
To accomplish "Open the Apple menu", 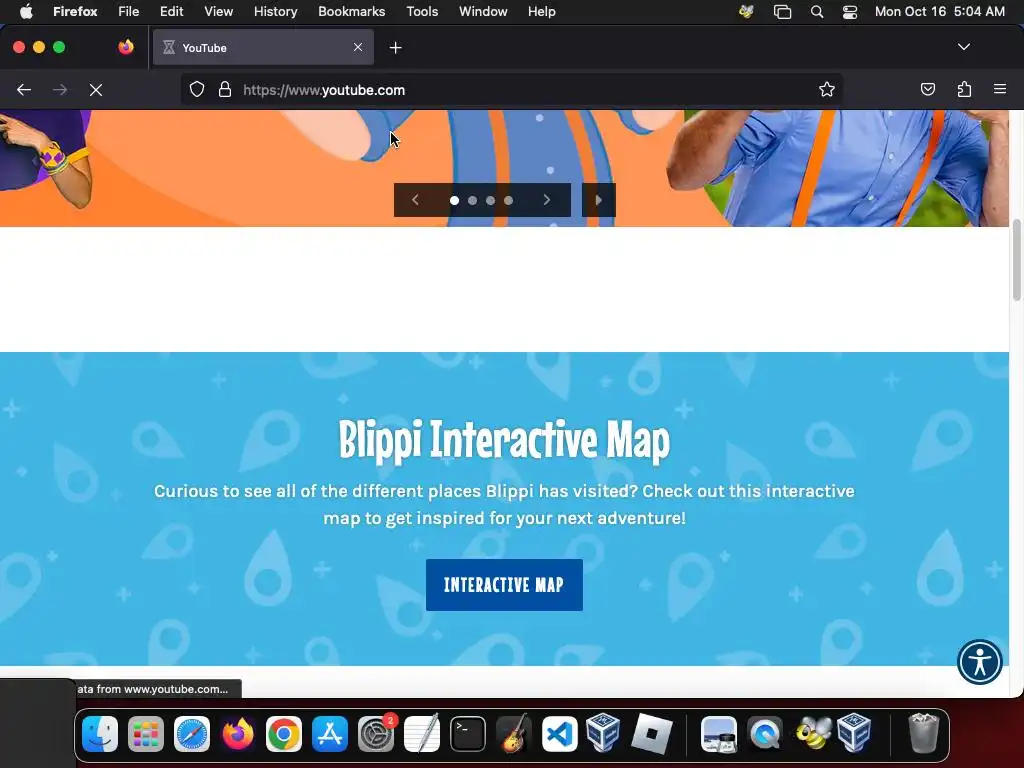I will coord(26,12).
